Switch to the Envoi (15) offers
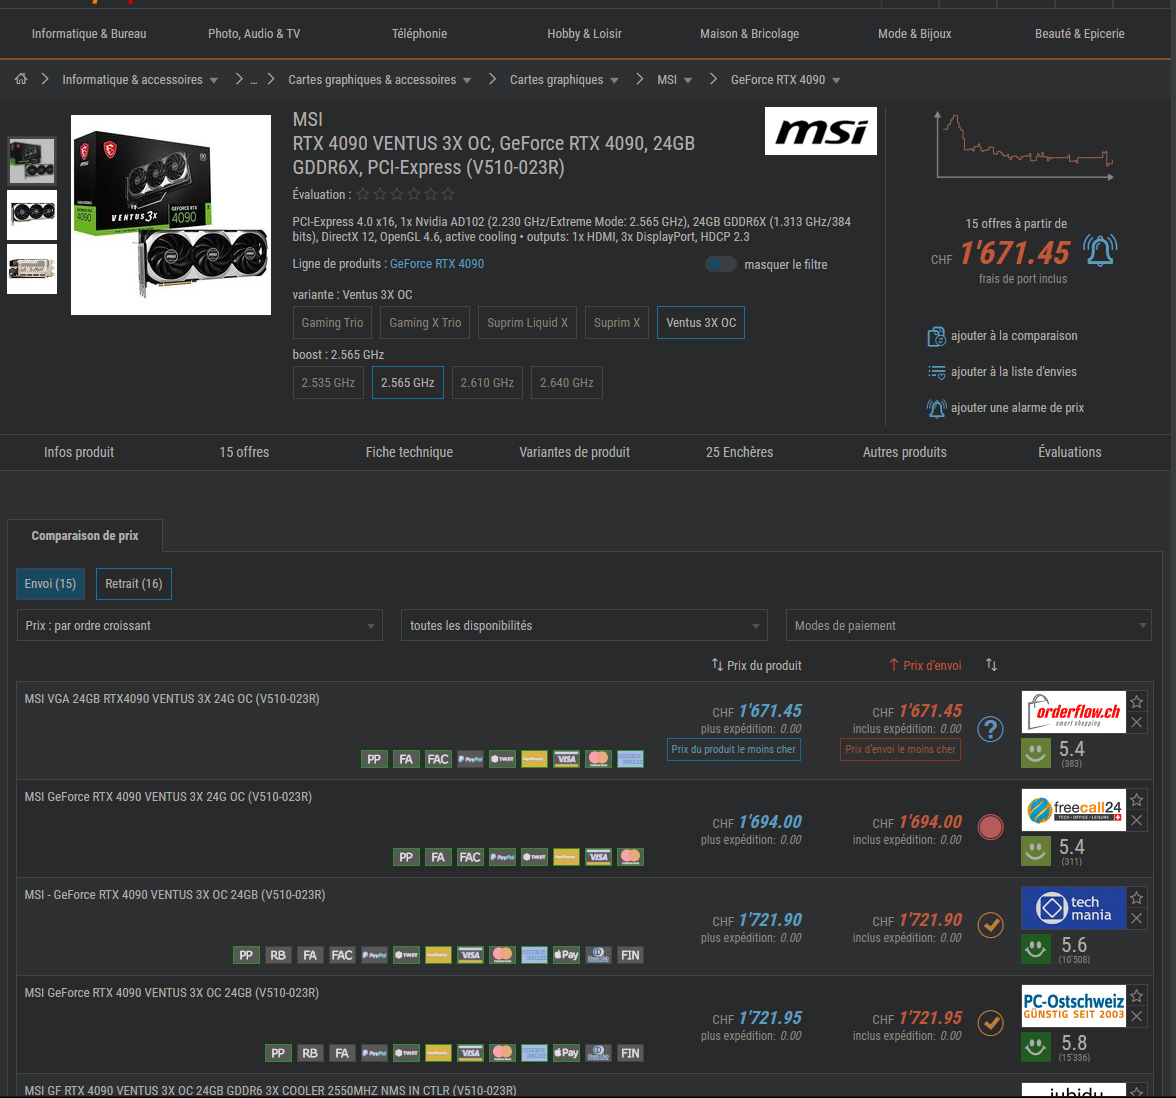The width and height of the screenshot is (1176, 1098). pos(50,584)
